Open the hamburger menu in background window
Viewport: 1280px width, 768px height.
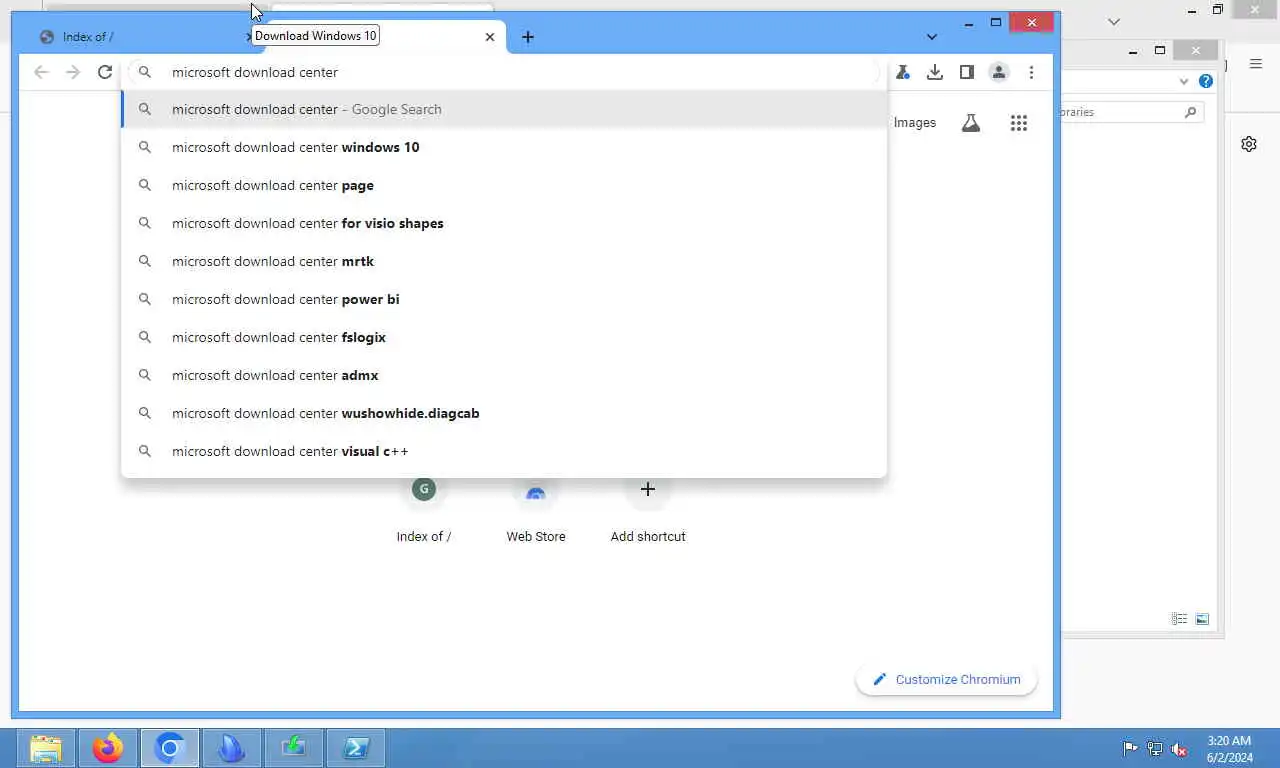click(1256, 64)
